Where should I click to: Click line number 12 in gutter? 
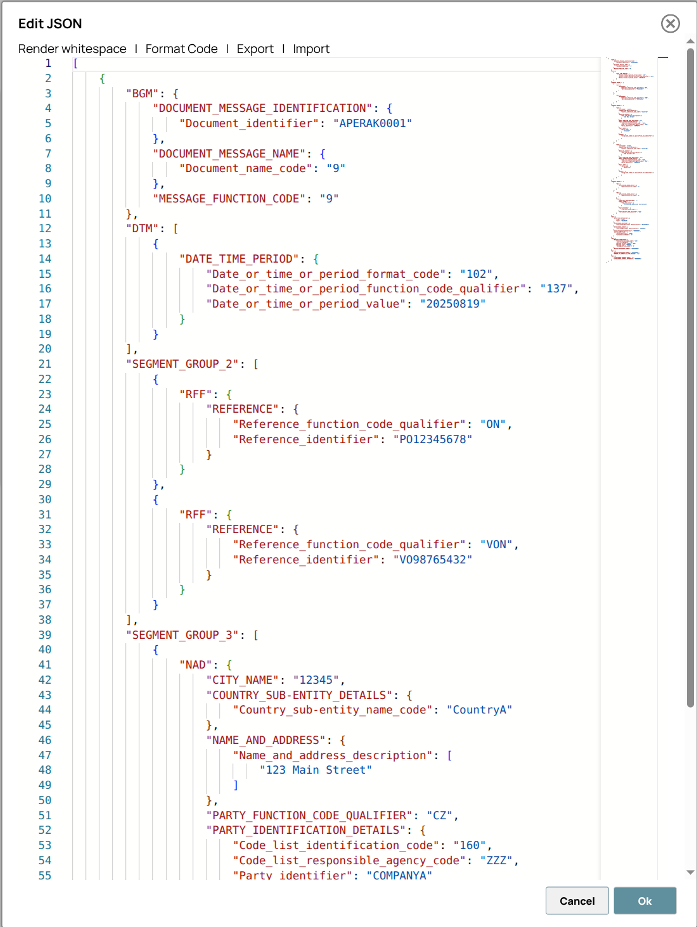45,229
